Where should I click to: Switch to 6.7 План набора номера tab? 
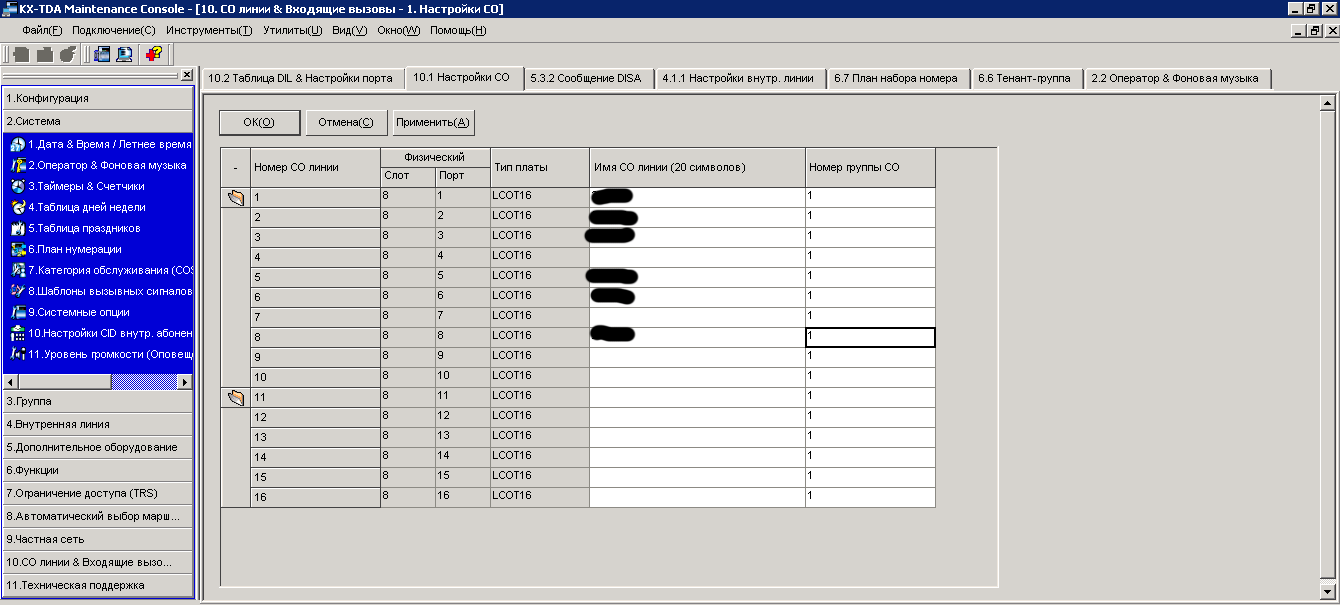(x=898, y=78)
